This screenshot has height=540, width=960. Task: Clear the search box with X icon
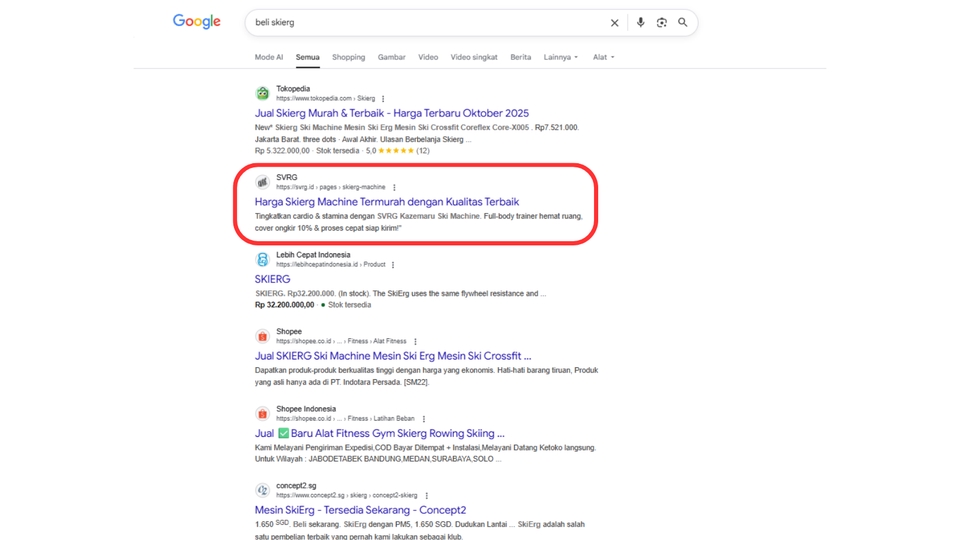pos(614,23)
